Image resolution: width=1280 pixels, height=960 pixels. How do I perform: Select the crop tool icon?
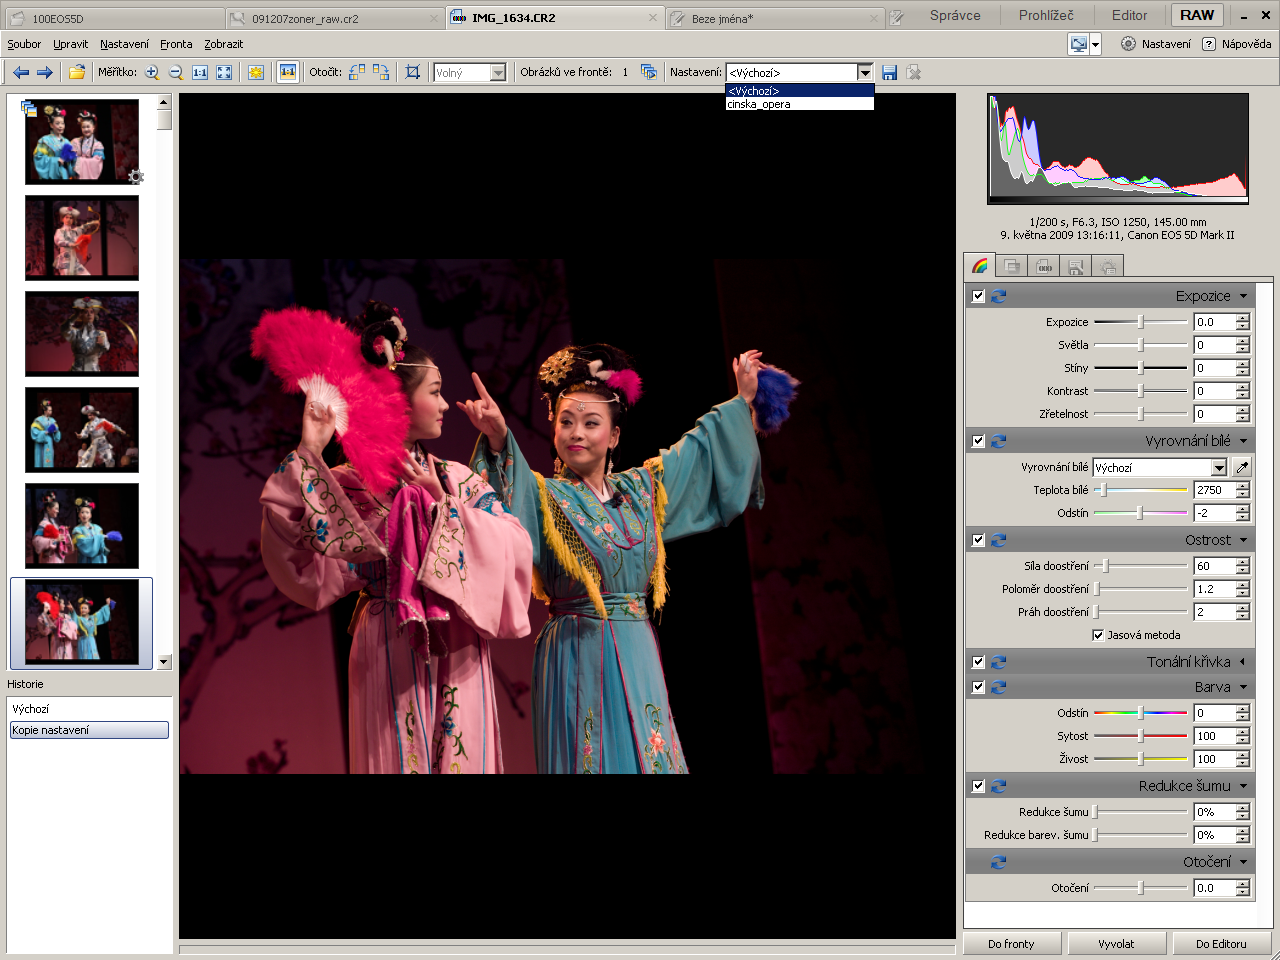click(x=412, y=72)
